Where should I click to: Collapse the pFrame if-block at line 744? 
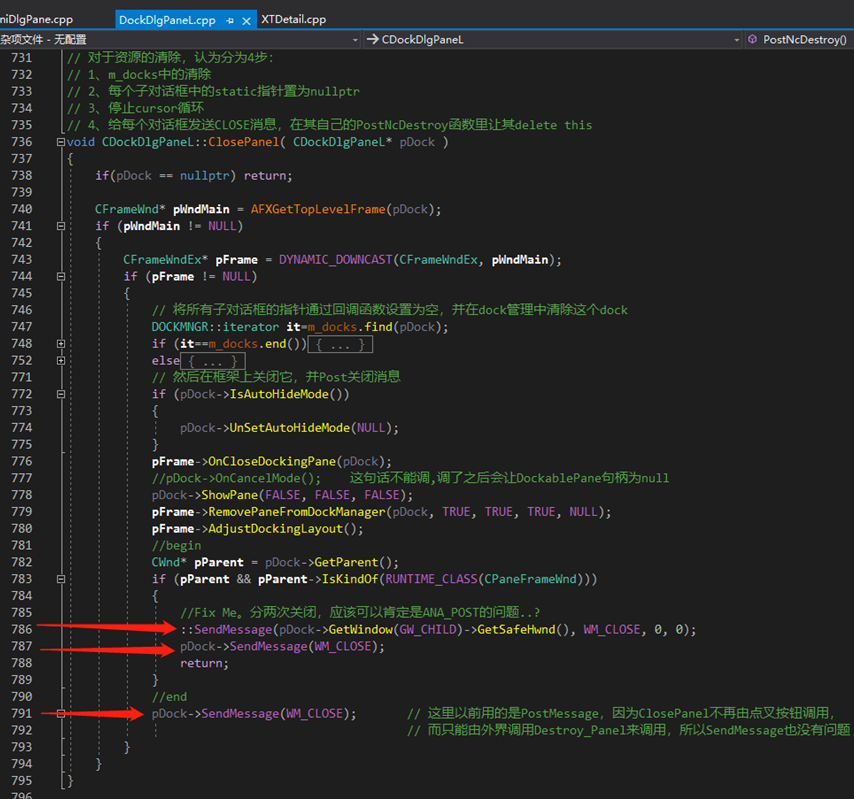point(61,277)
